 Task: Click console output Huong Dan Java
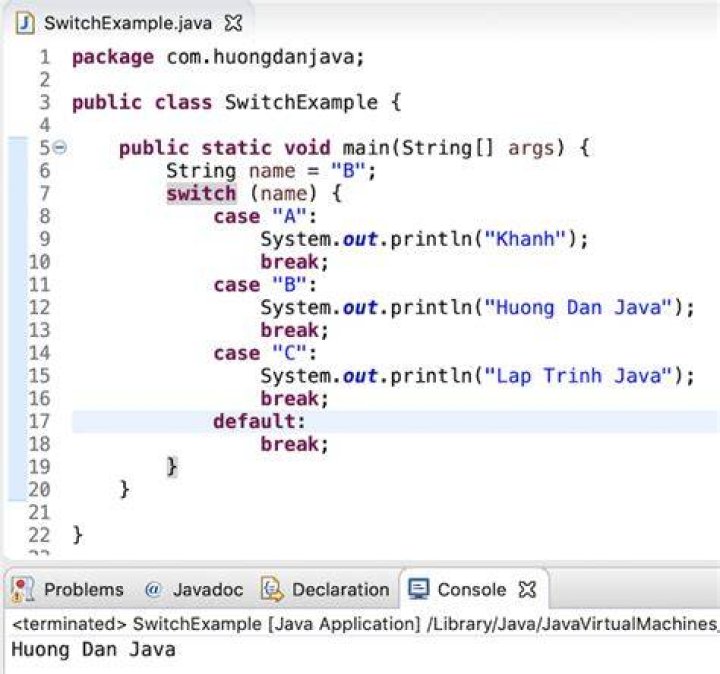[93, 650]
